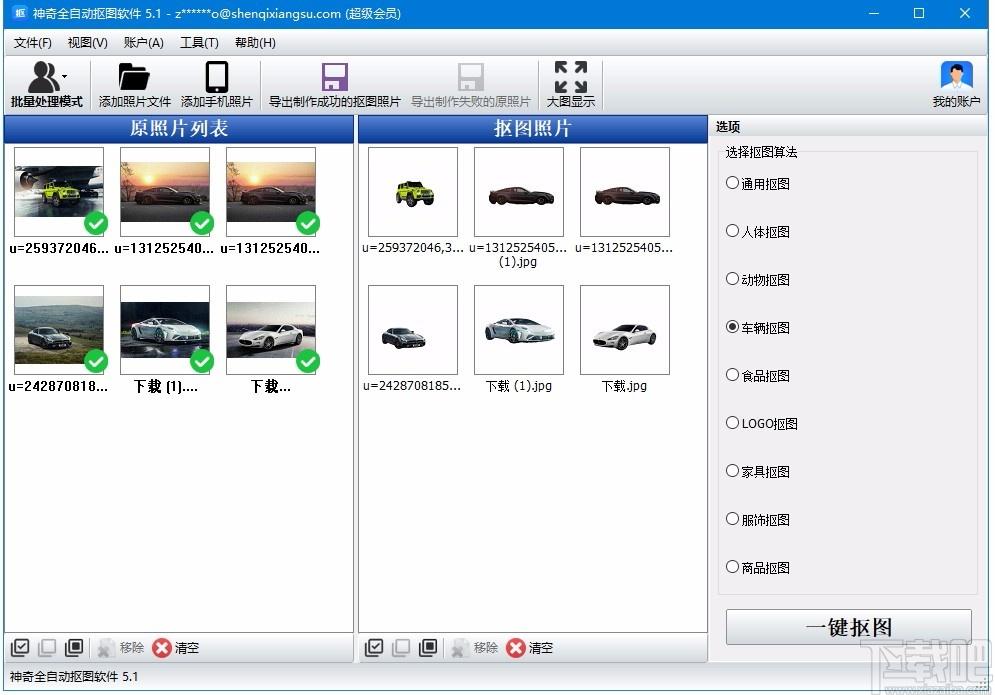Click green checkmark on u=242870818 photo
This screenshot has height=695, width=995.
[x=96, y=361]
